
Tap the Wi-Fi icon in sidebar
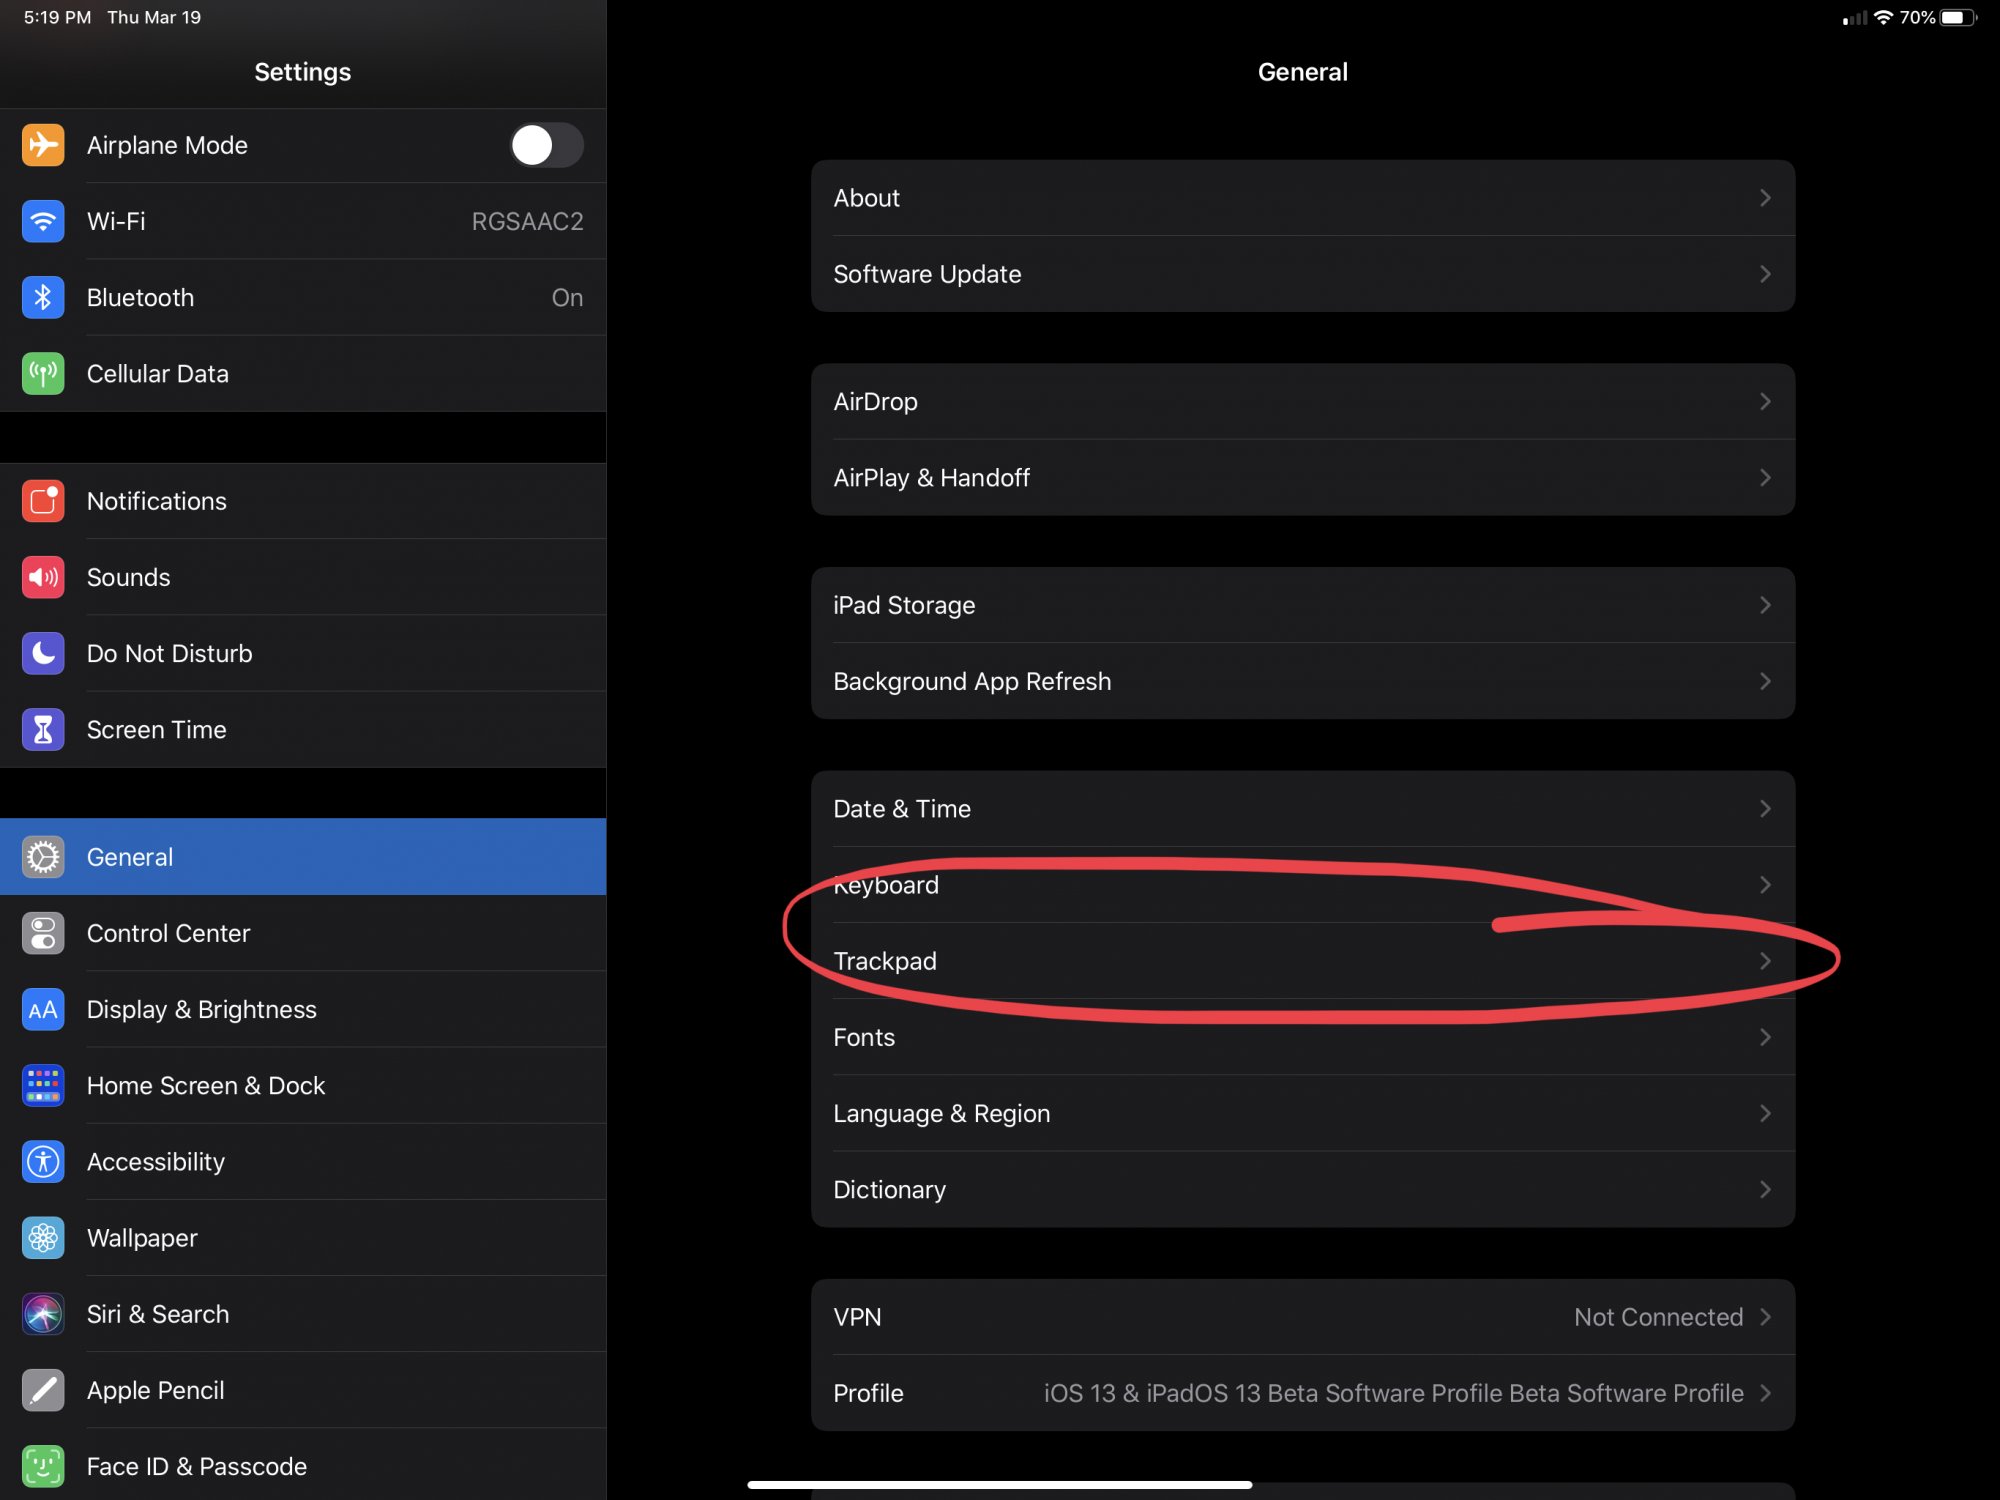(x=43, y=221)
